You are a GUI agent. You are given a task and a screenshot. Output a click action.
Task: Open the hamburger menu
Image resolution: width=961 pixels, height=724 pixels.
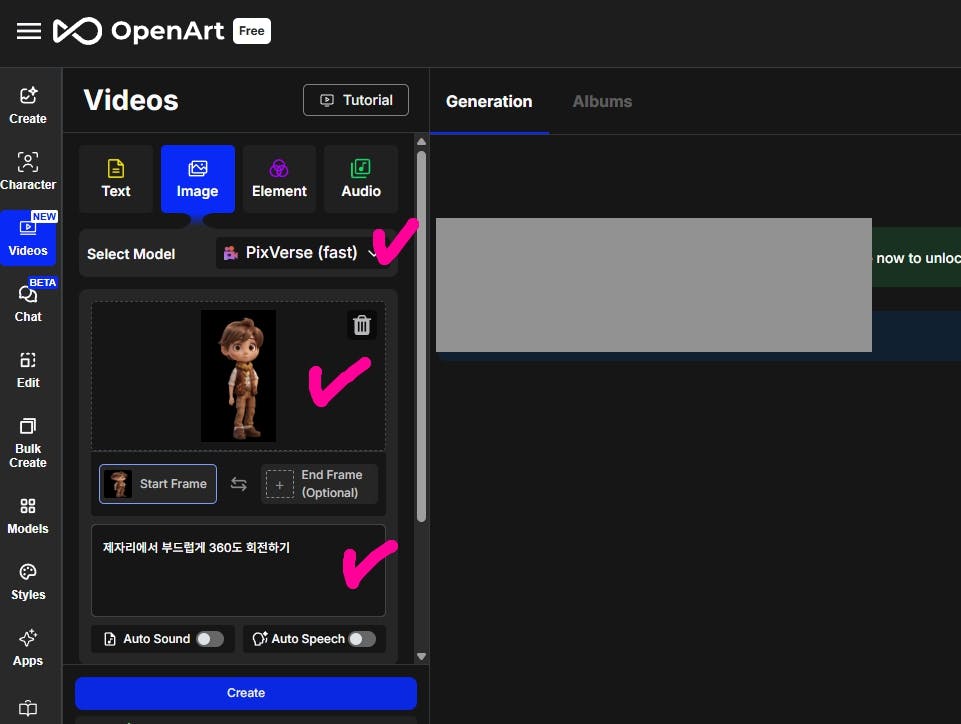click(x=28, y=31)
